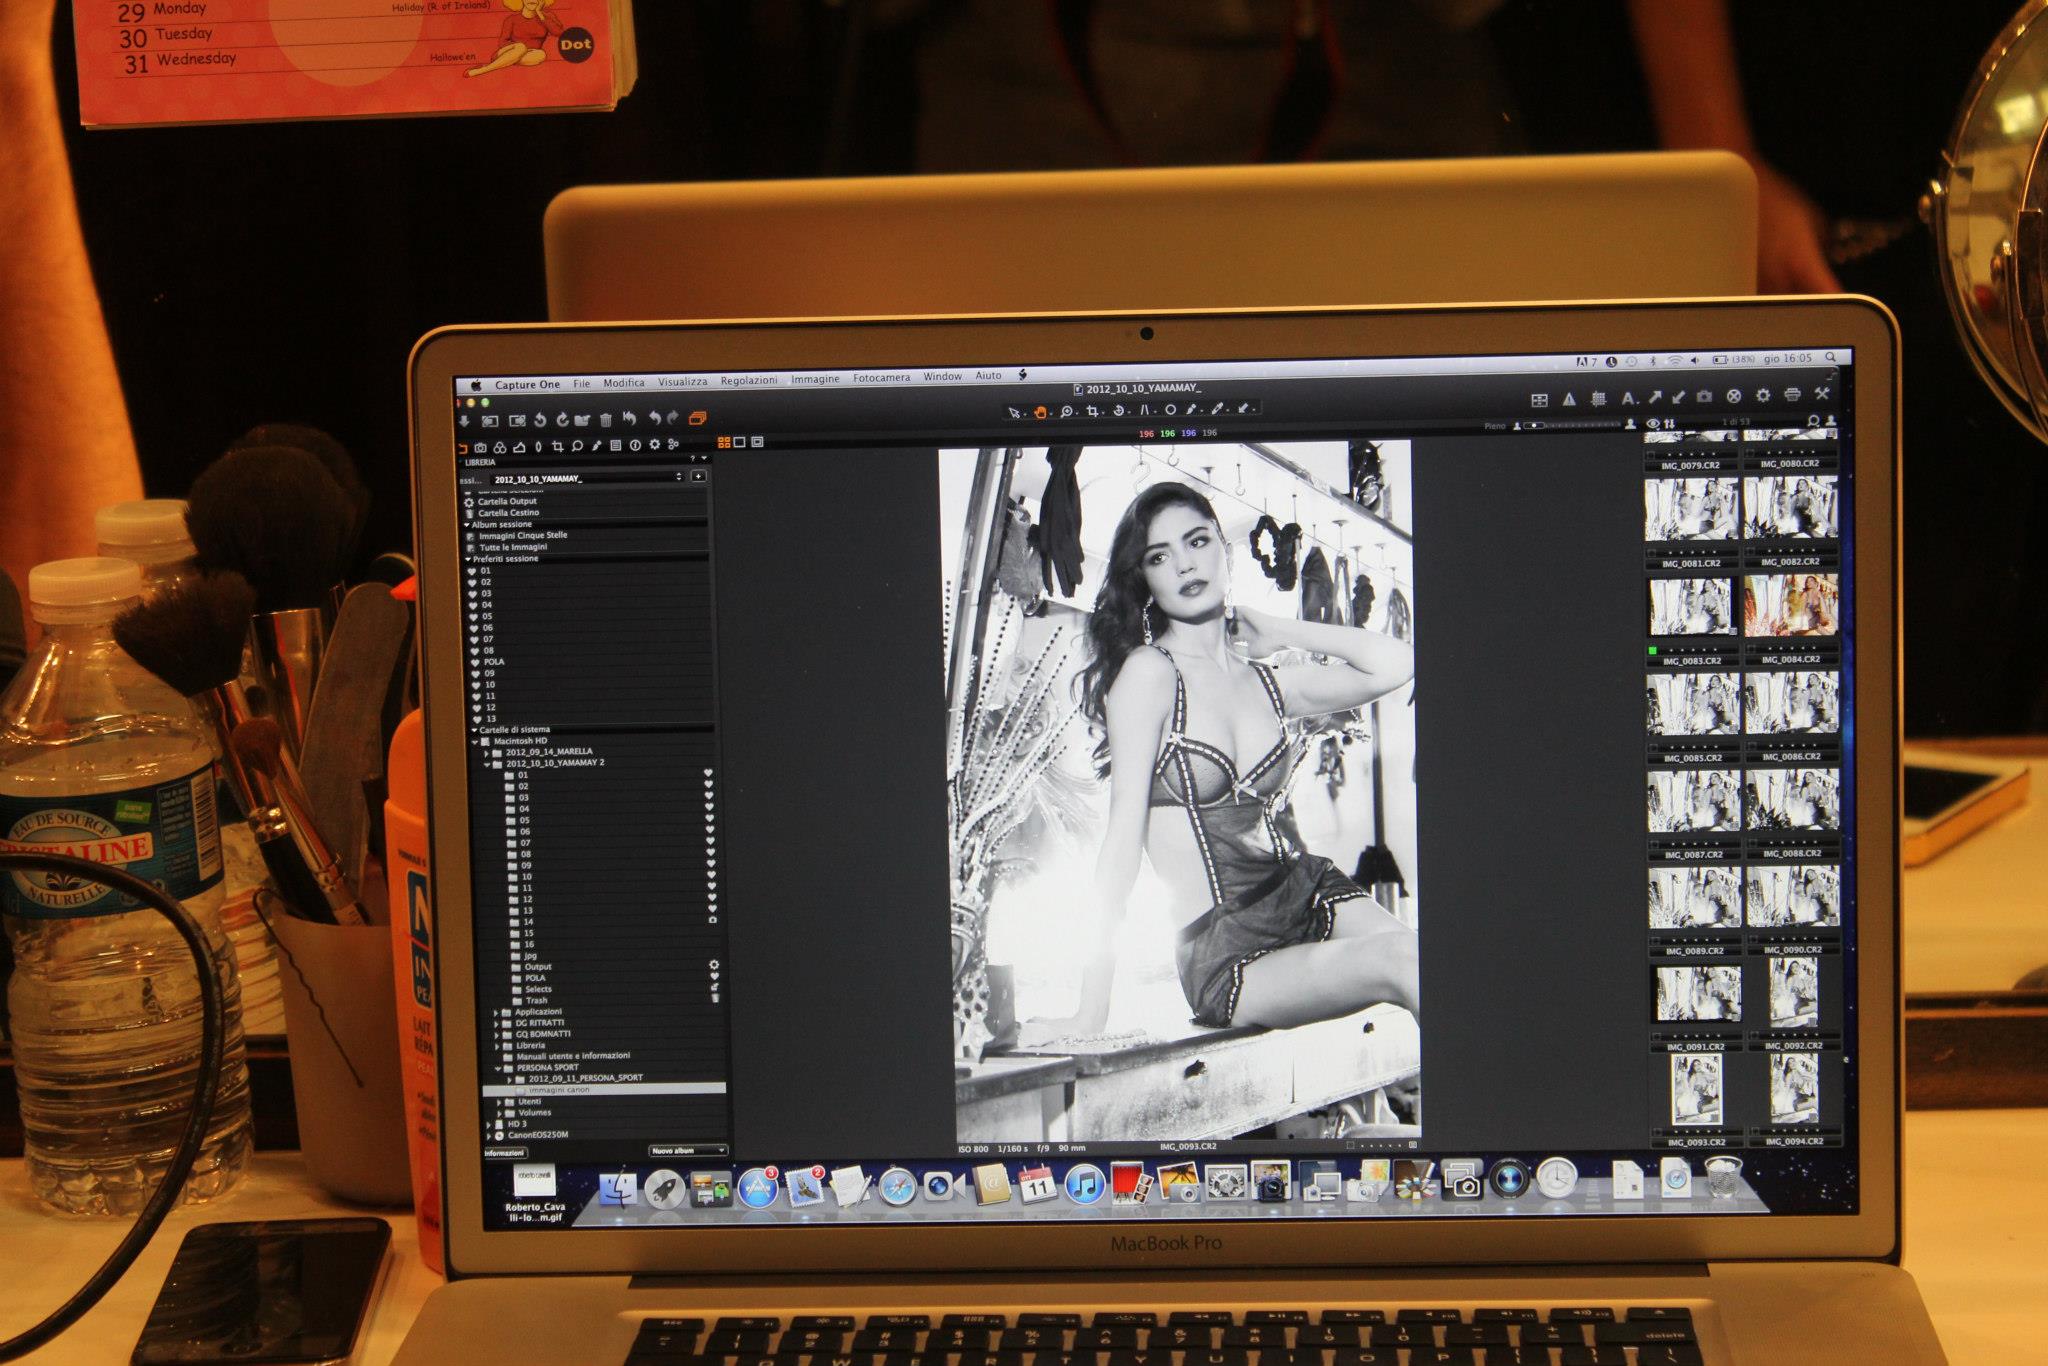Image resolution: width=2048 pixels, height=1366 pixels.
Task: Select the Zoom magnifier cursor tool
Action: click(x=1067, y=412)
